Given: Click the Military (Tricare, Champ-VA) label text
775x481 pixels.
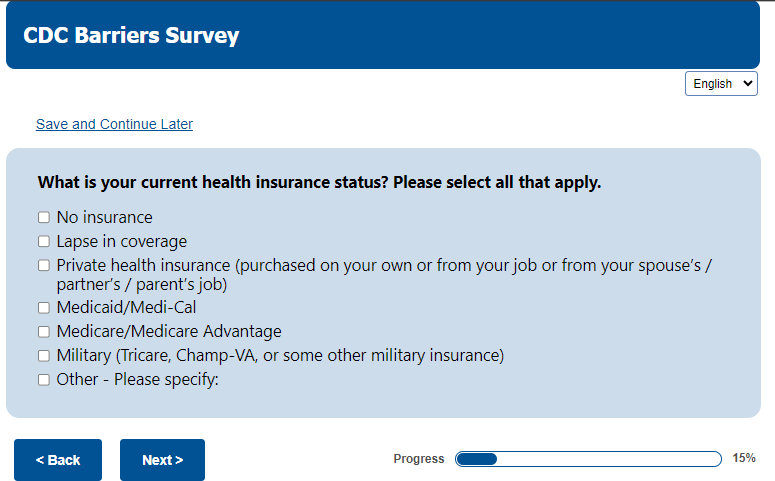Looking at the screenshot, I should pyautogui.click(x=280, y=355).
